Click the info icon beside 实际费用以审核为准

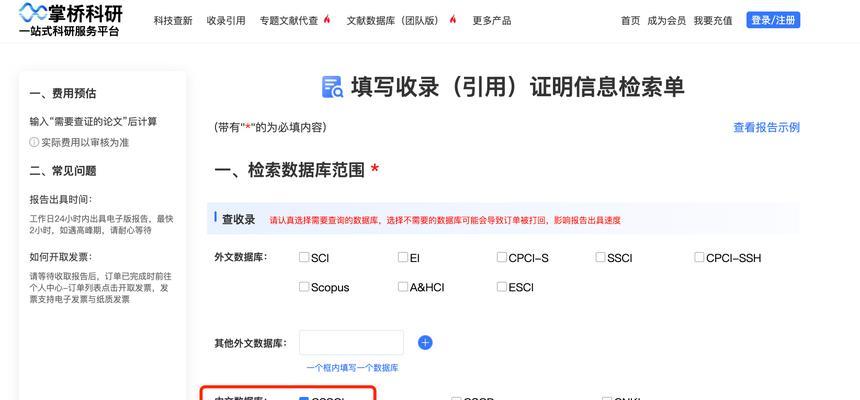34,142
